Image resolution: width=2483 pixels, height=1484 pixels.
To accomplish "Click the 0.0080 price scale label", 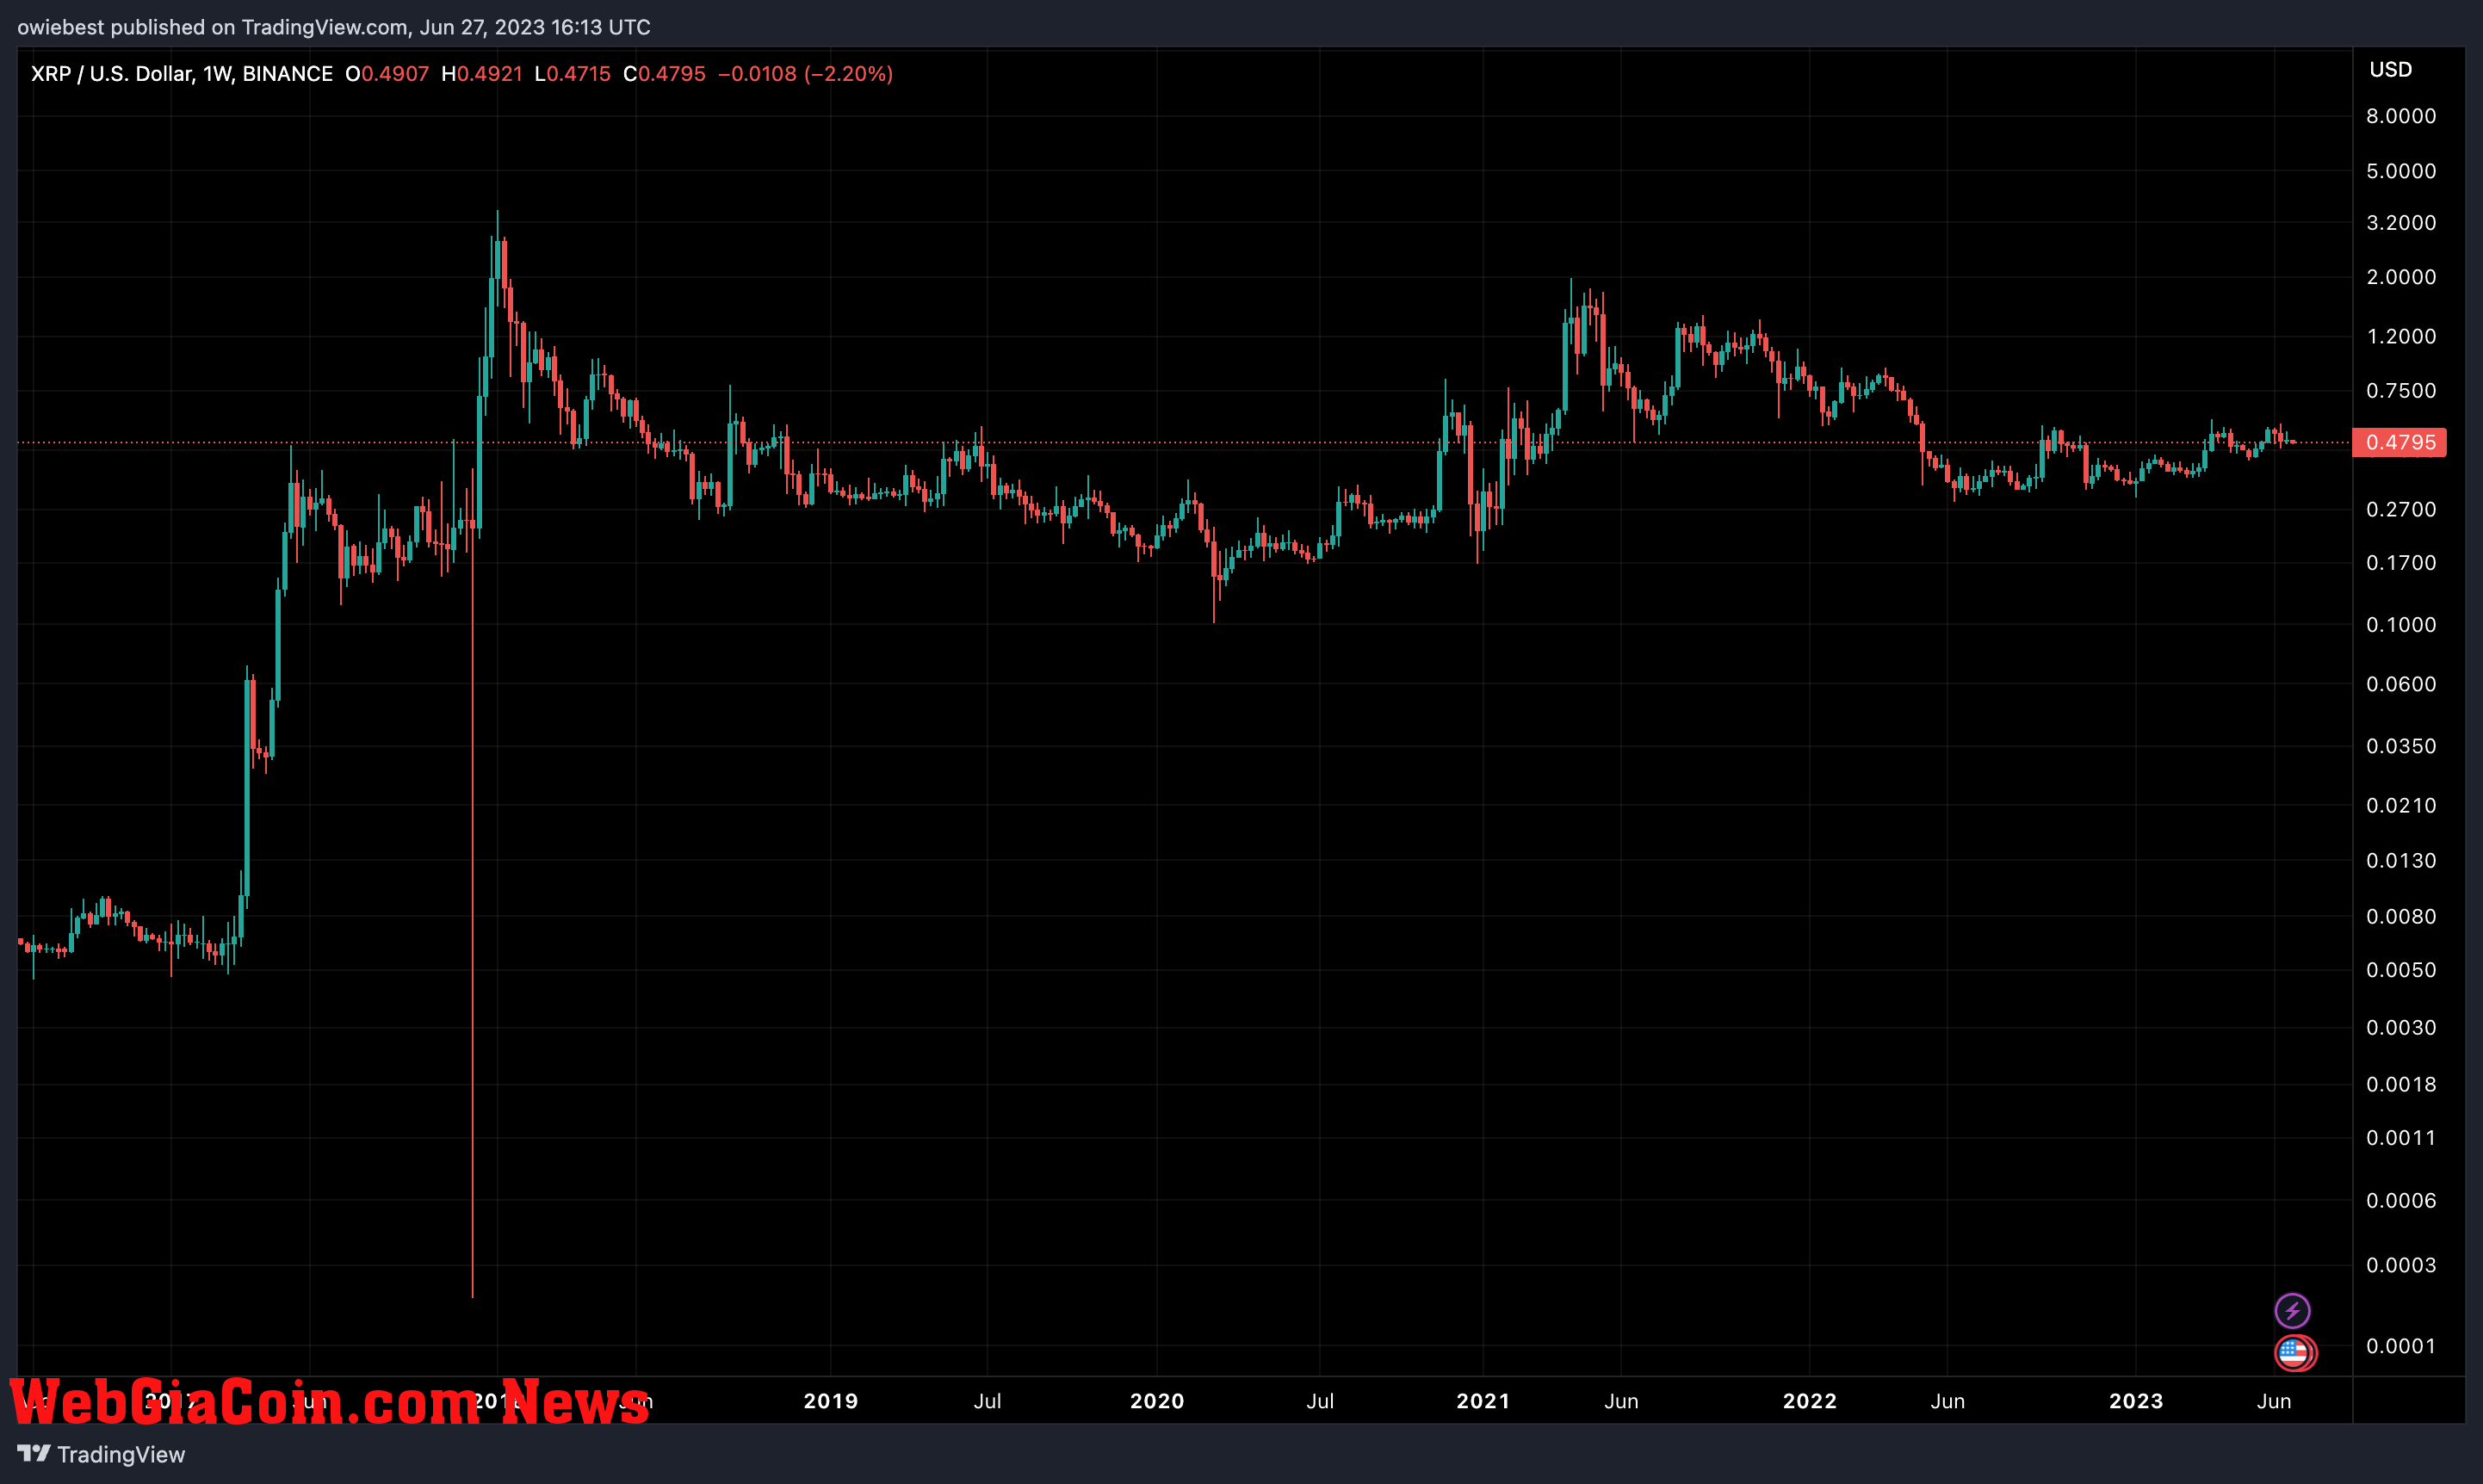I will point(2400,917).
